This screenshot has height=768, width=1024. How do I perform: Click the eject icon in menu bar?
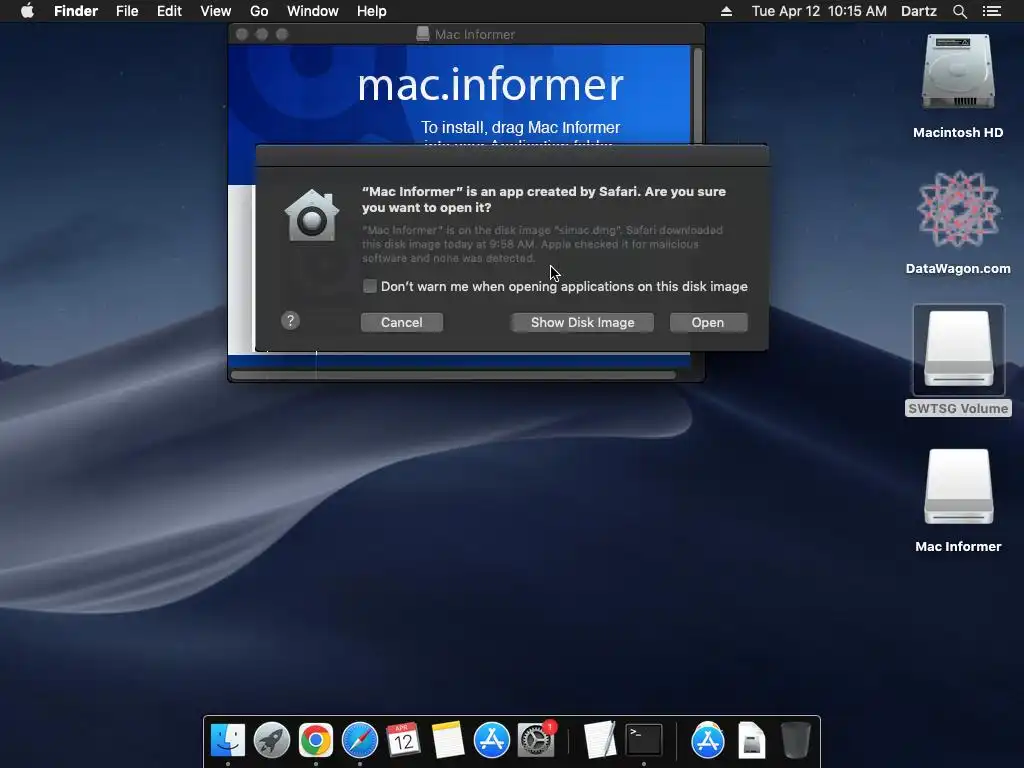click(x=726, y=11)
